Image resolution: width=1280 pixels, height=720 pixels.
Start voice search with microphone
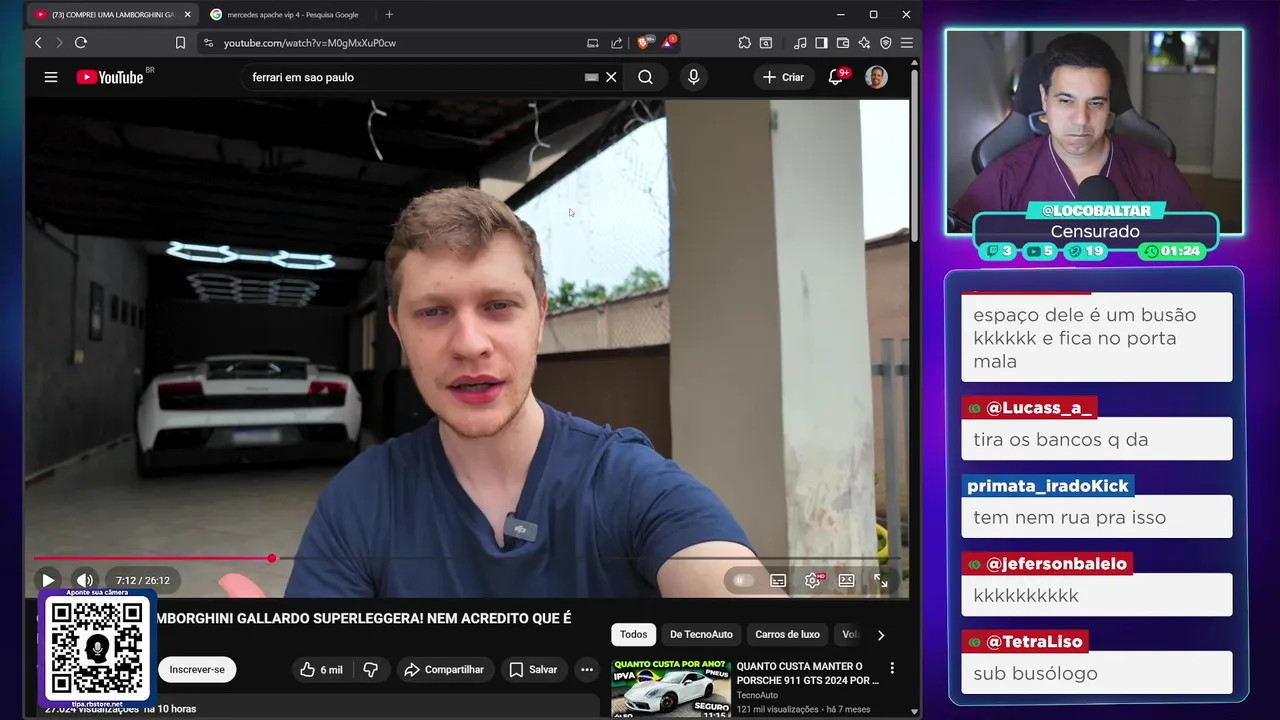(x=693, y=77)
